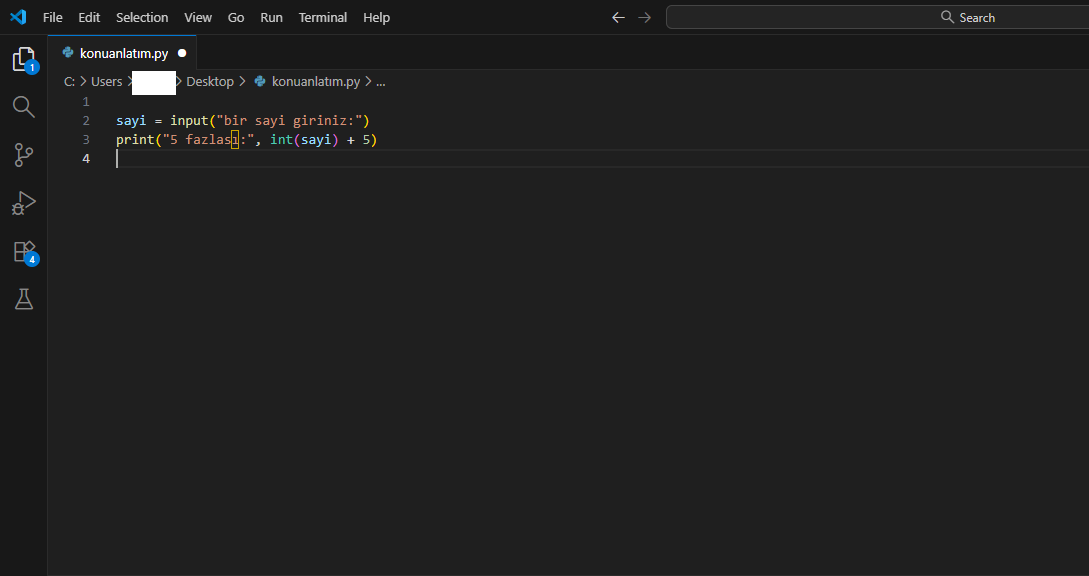Click the Search command center box
Screen dimensions: 1089x576
click(x=877, y=17)
